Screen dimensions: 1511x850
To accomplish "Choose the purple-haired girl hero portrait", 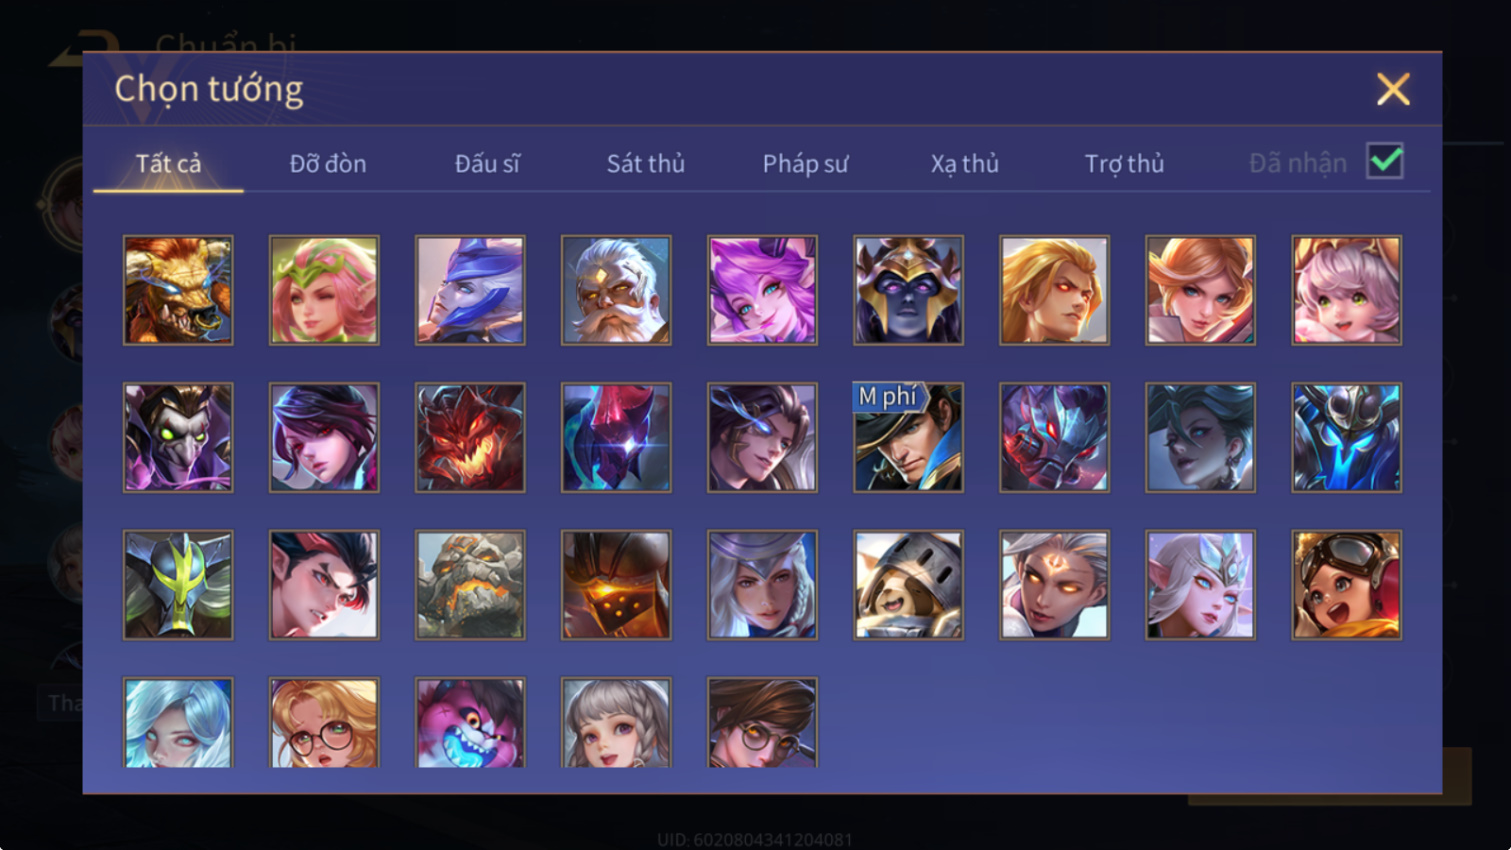I will [x=762, y=290].
